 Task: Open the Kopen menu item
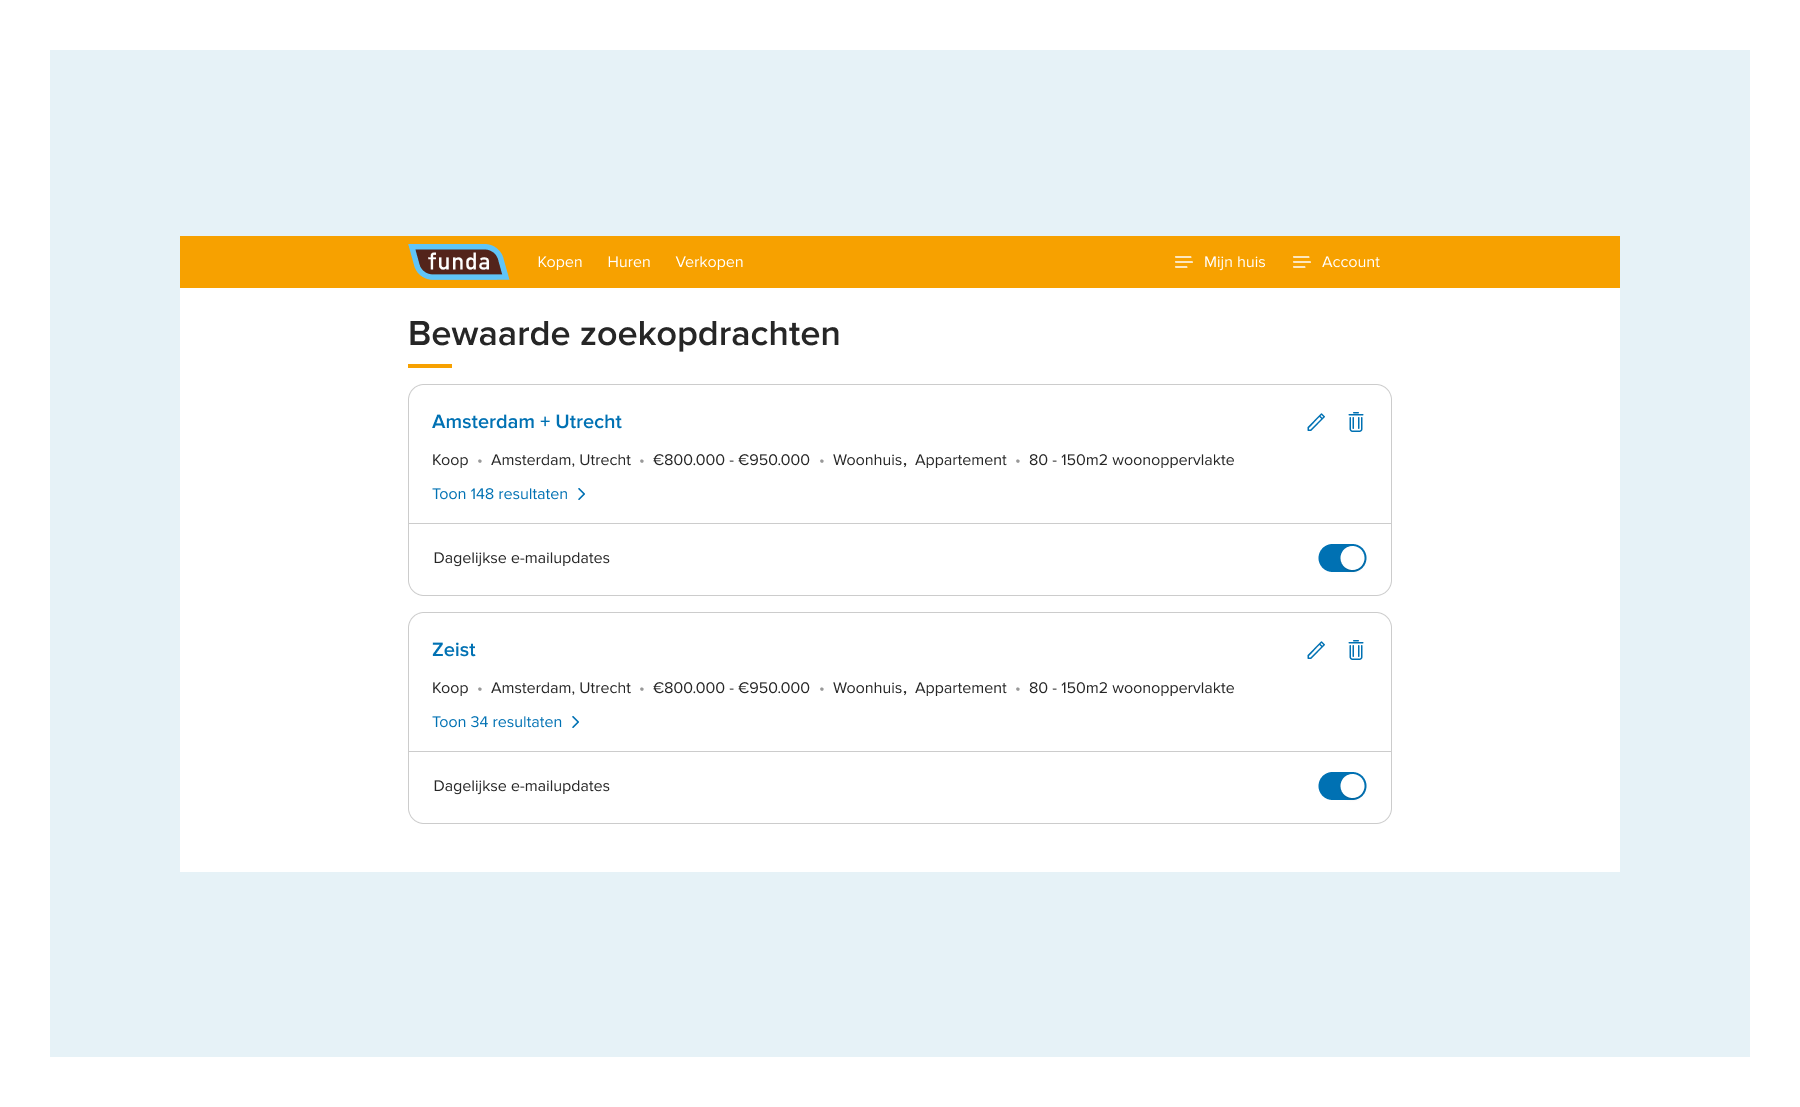(560, 262)
